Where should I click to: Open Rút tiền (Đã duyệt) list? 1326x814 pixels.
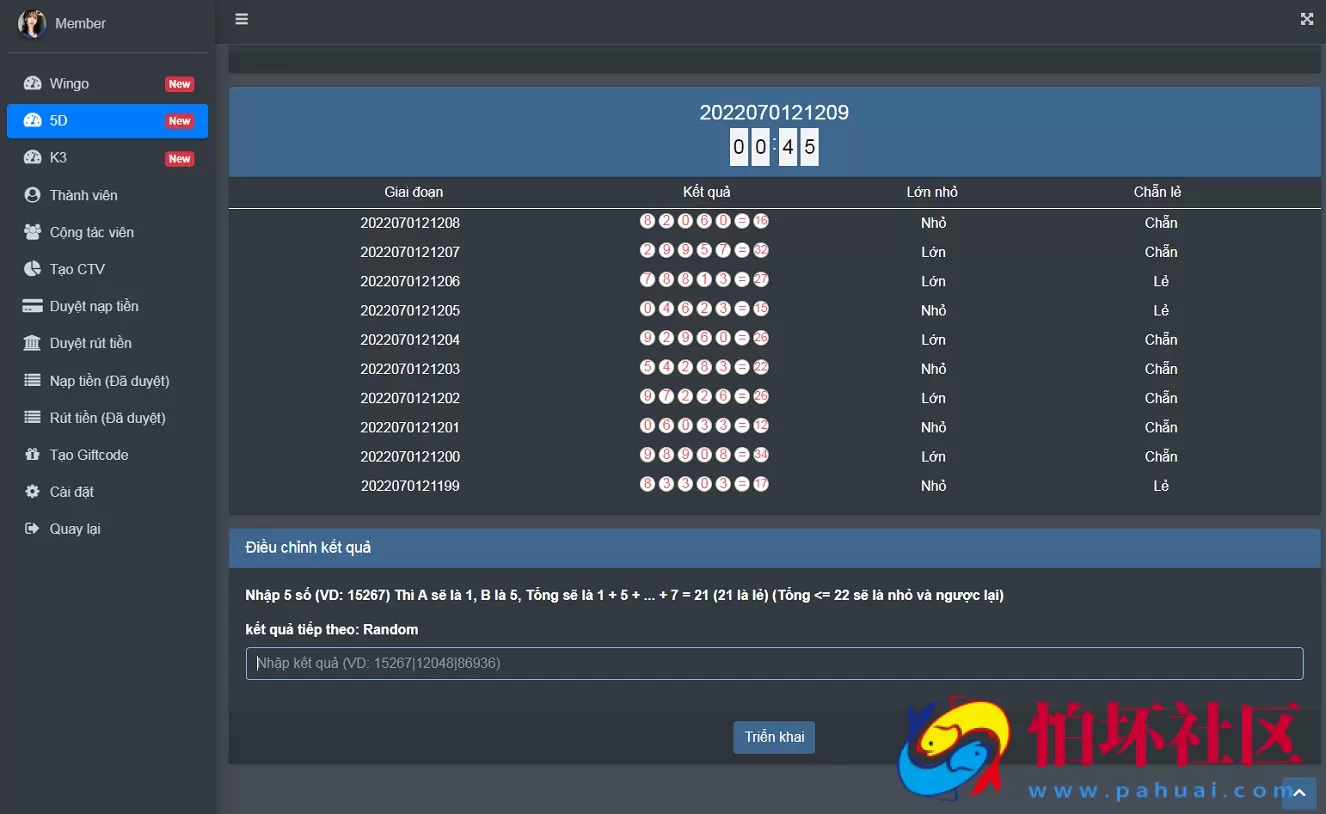click(x=107, y=418)
